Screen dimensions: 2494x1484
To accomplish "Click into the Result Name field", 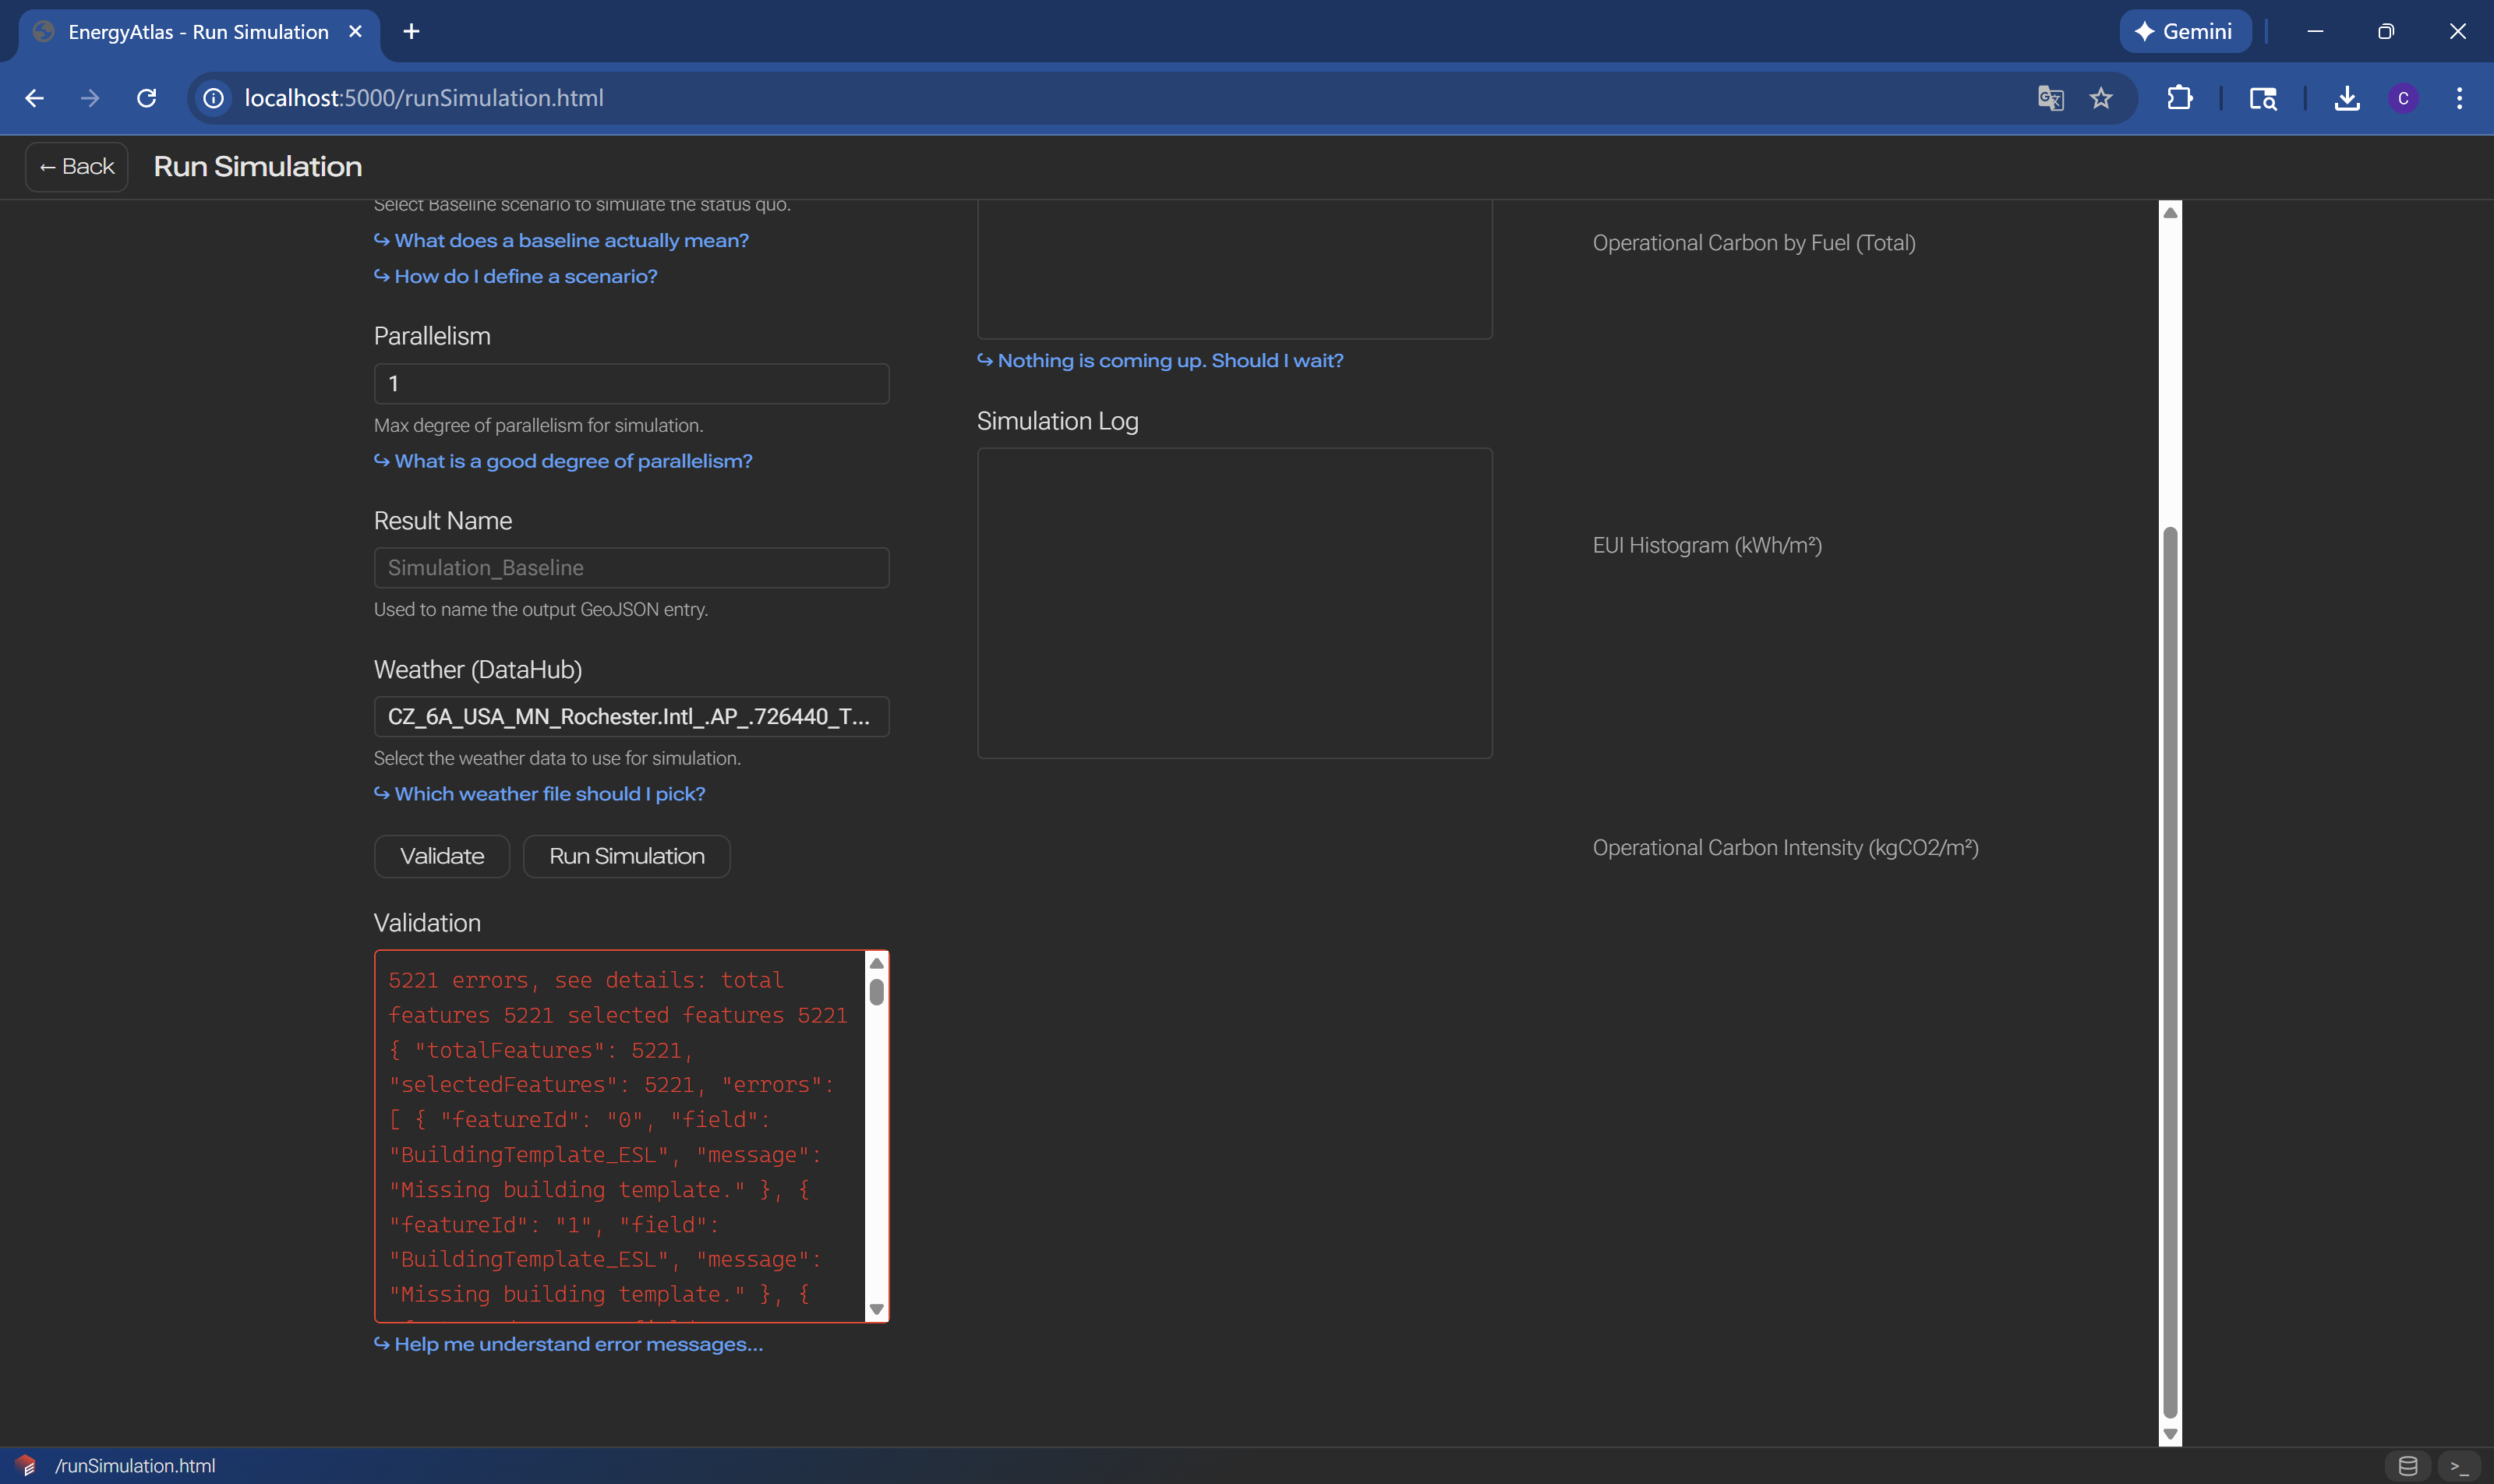I will 631,568.
